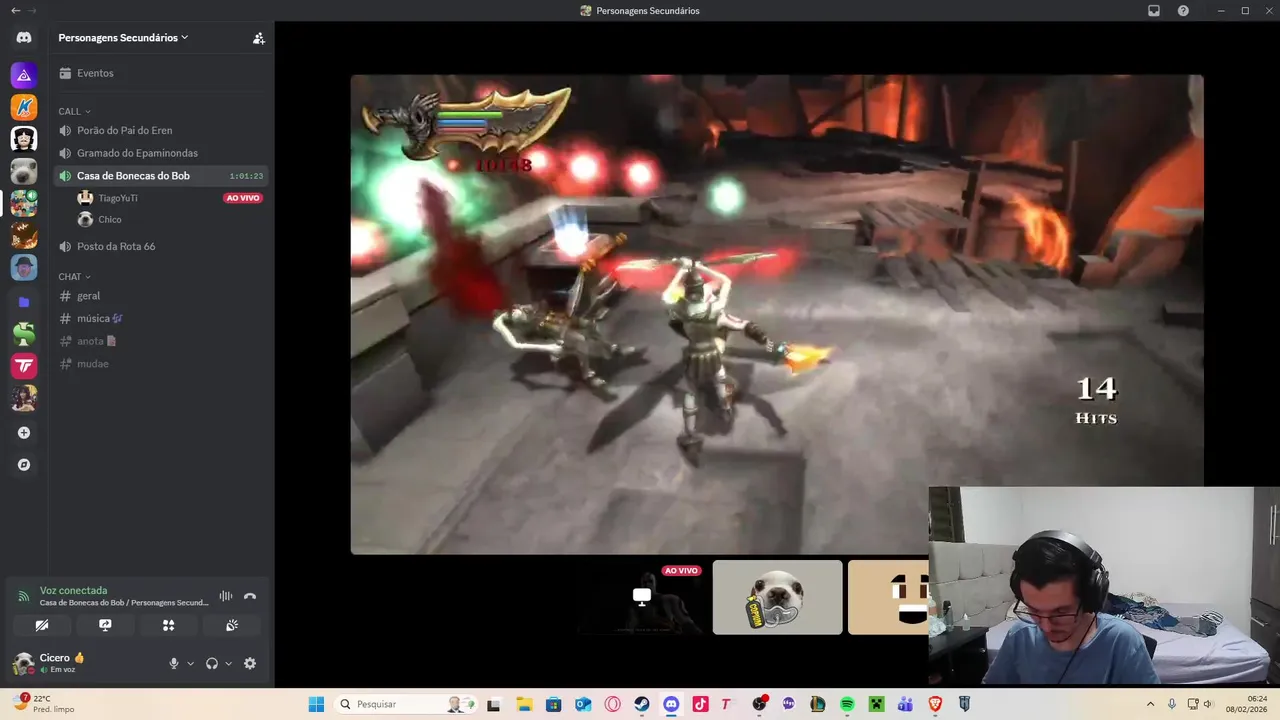Open File Explorer from the taskbar

(524, 704)
